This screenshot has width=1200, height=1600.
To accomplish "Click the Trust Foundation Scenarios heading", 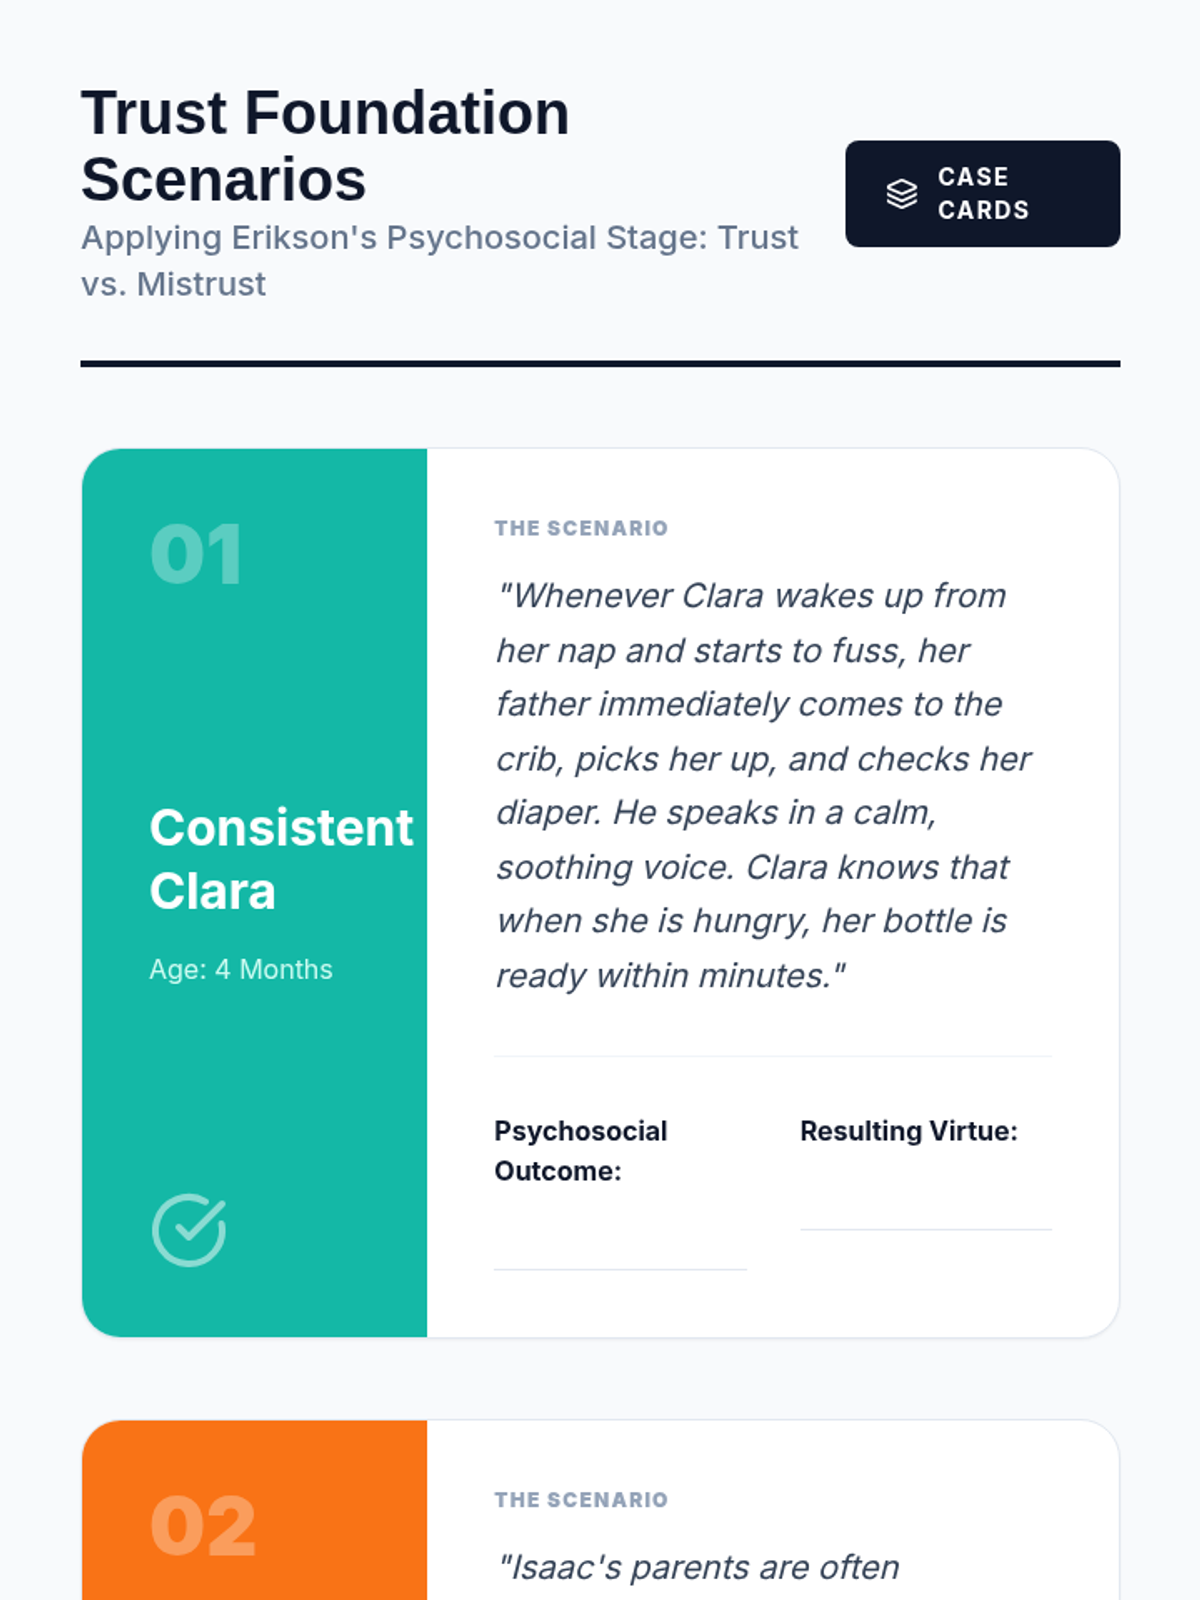I will click(x=325, y=146).
